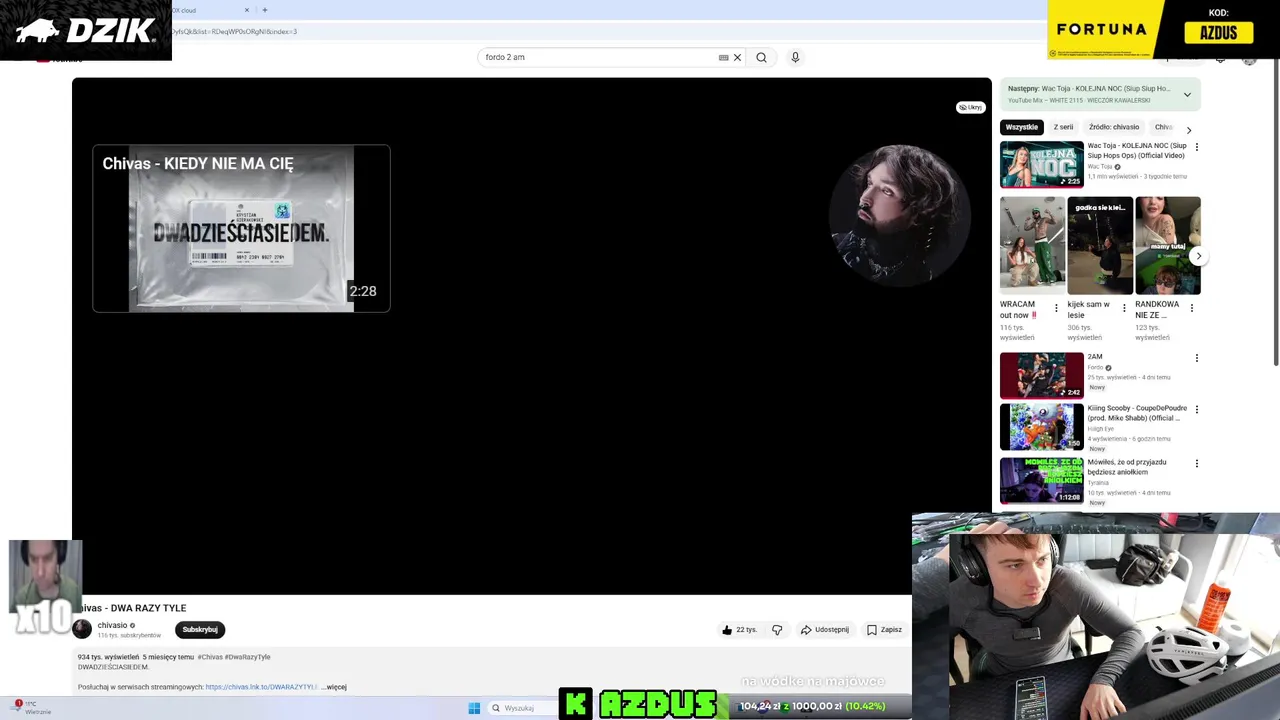Open the Mówiłeś, że od przyjazdu thumbnail
1280x720 pixels.
point(1041,480)
